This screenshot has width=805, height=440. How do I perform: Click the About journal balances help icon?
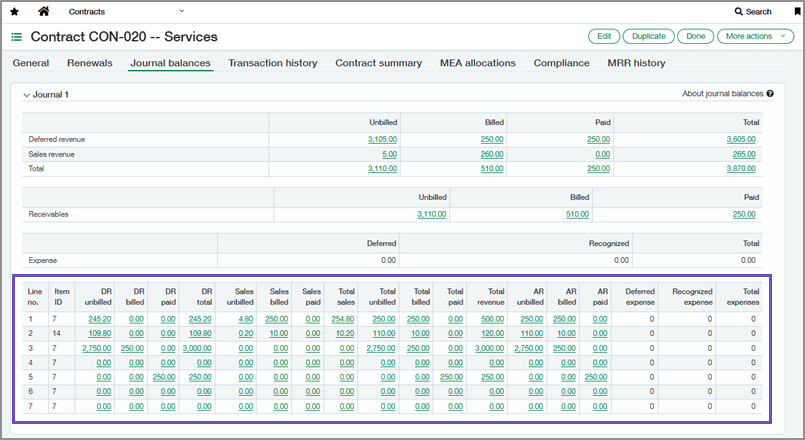pyautogui.click(x=770, y=94)
